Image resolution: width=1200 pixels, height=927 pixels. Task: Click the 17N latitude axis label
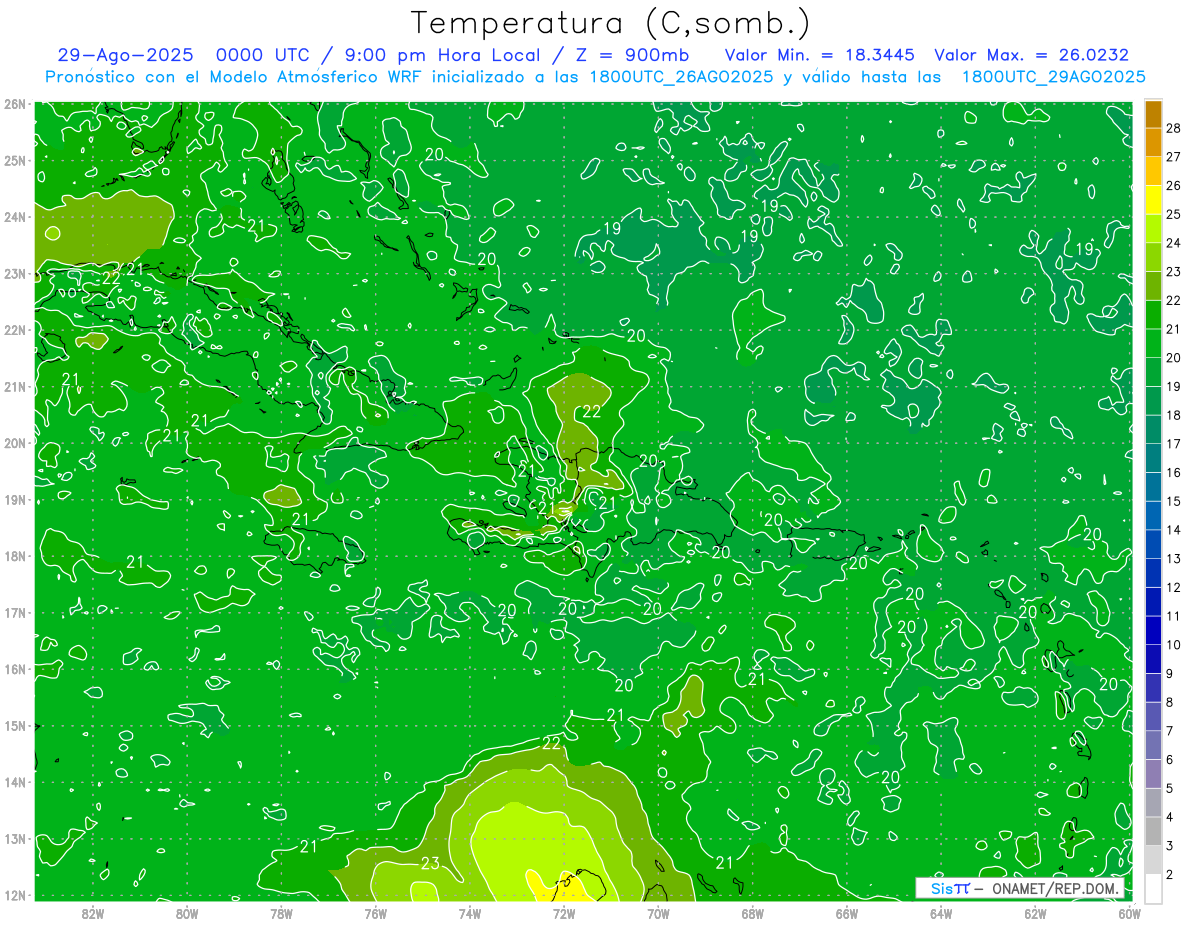15,612
